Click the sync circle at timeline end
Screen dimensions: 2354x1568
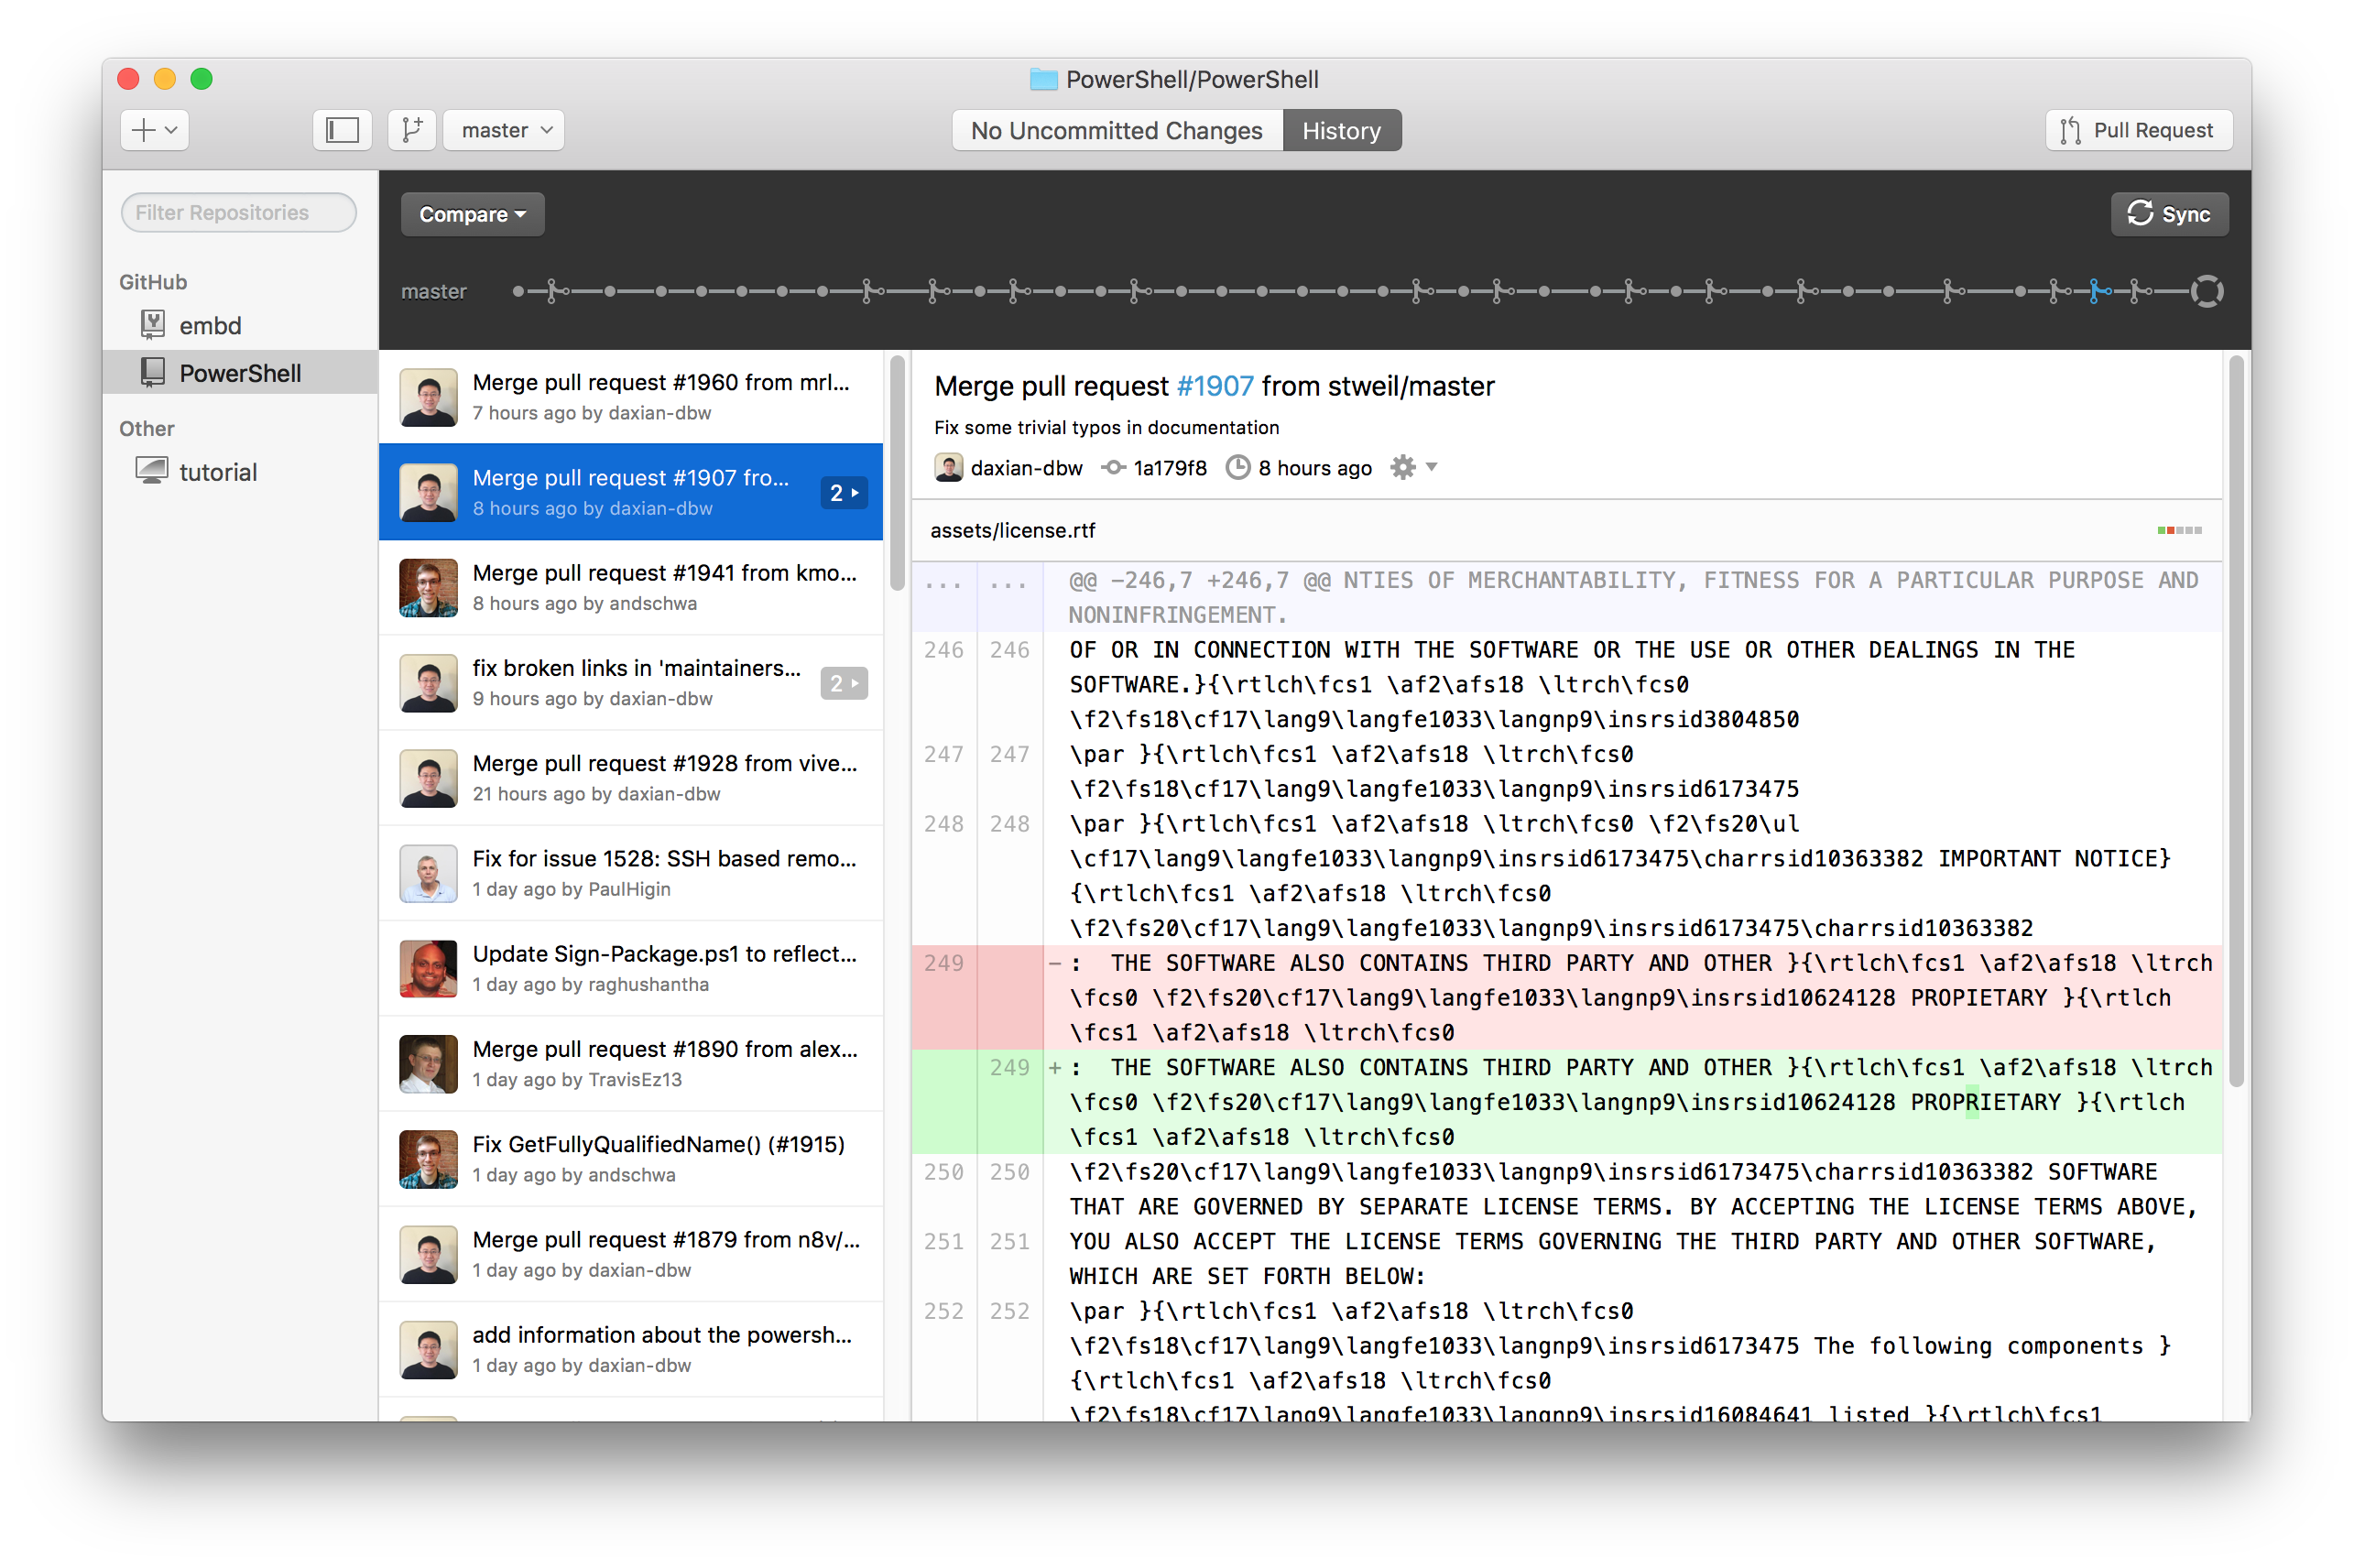2207,291
